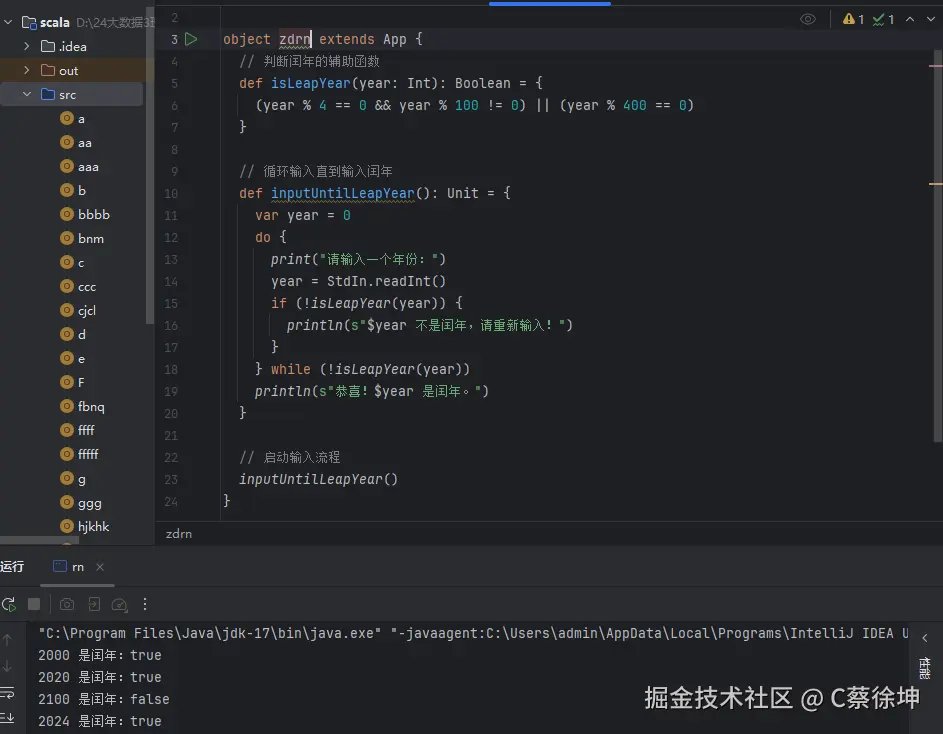Viewport: 943px width, 734px height.
Task: Rerun the rn program
Action: 7,604
